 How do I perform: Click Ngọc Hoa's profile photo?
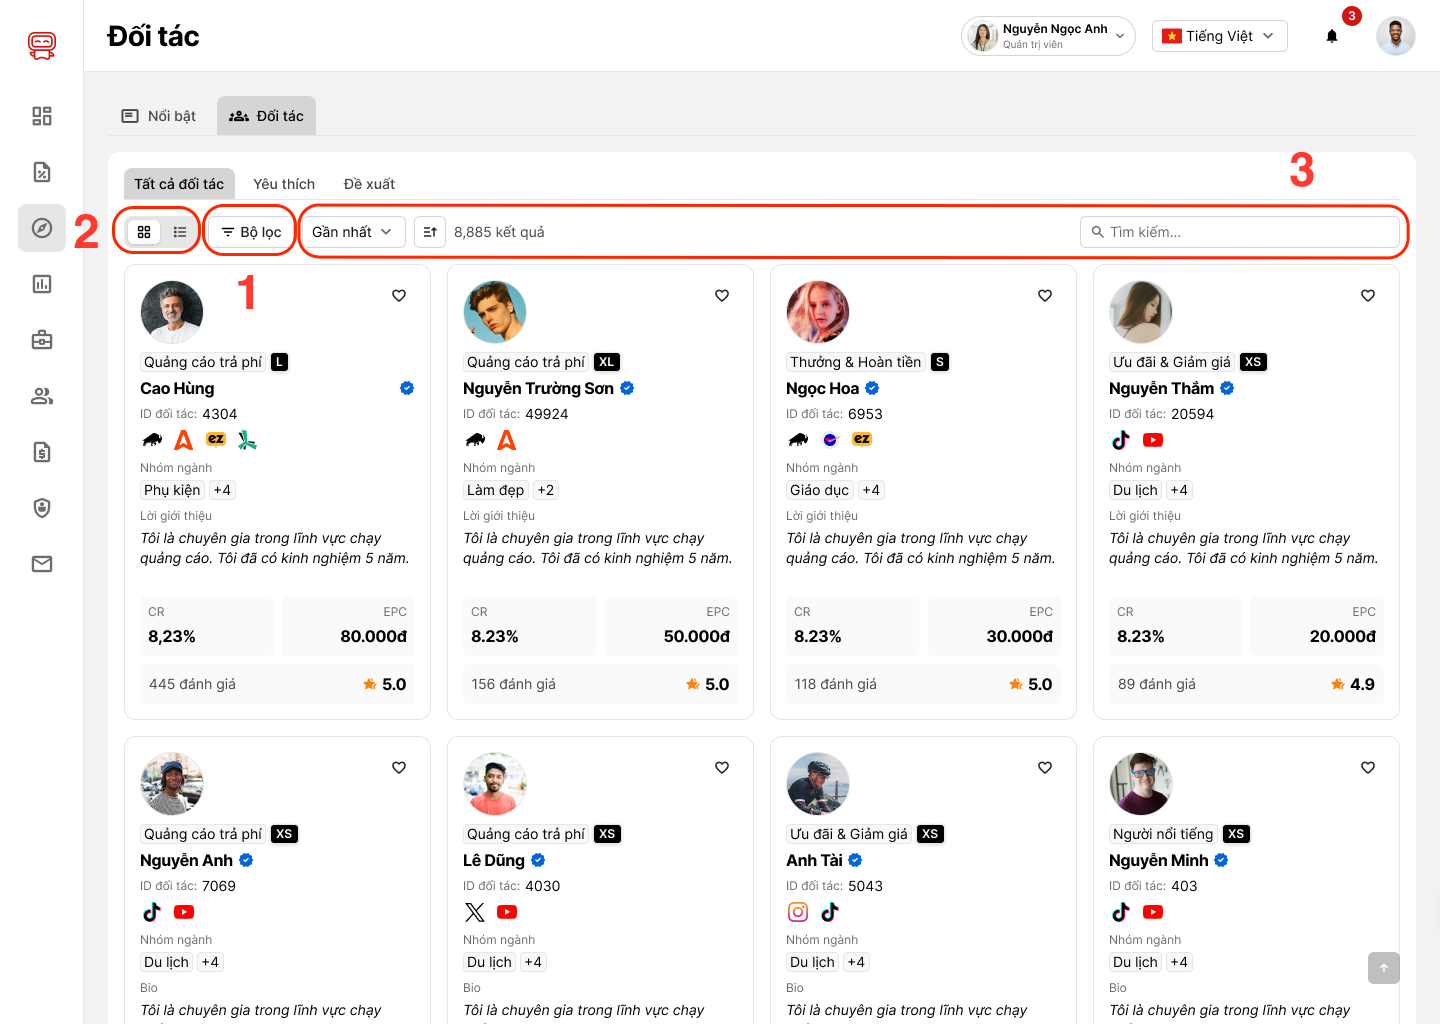(x=818, y=312)
